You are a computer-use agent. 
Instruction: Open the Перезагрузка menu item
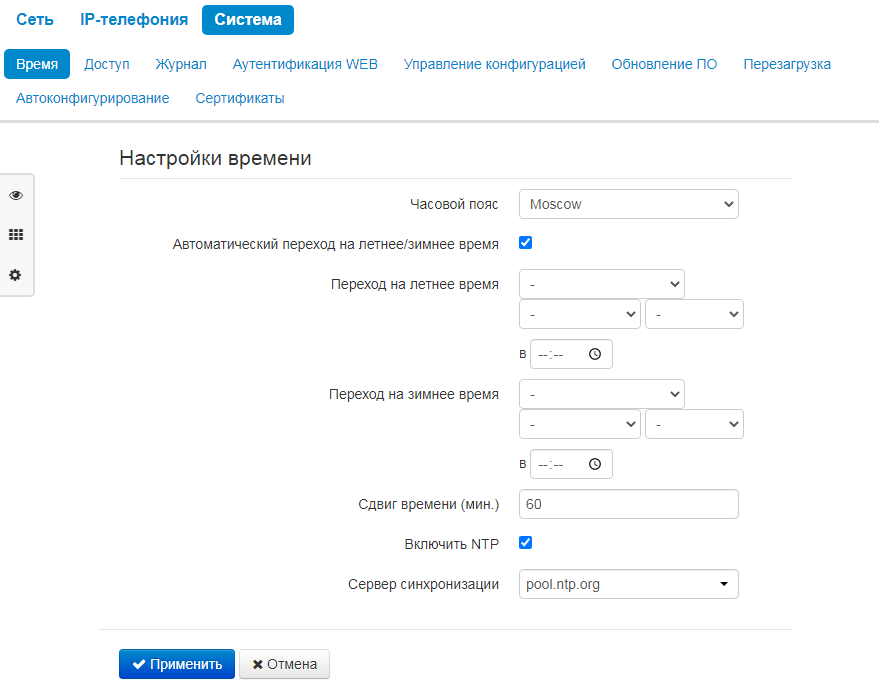point(787,64)
